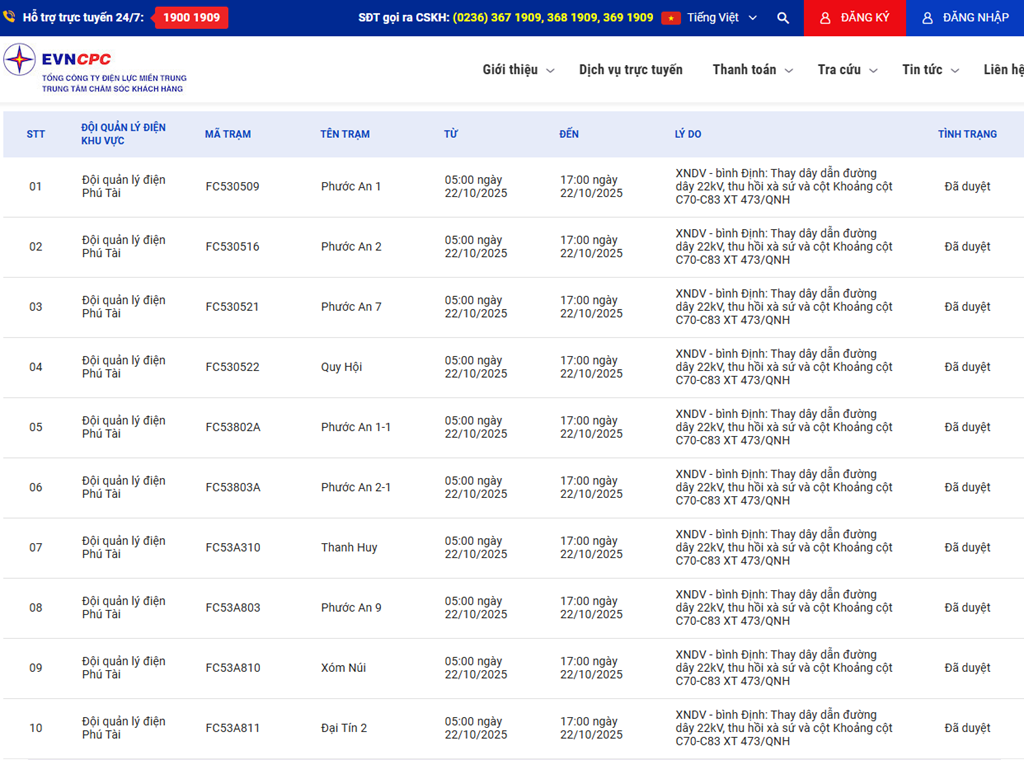Image resolution: width=1024 pixels, height=760 pixels.
Task: Click the ĐĂNG NHẬP login button text
Action: point(975,18)
